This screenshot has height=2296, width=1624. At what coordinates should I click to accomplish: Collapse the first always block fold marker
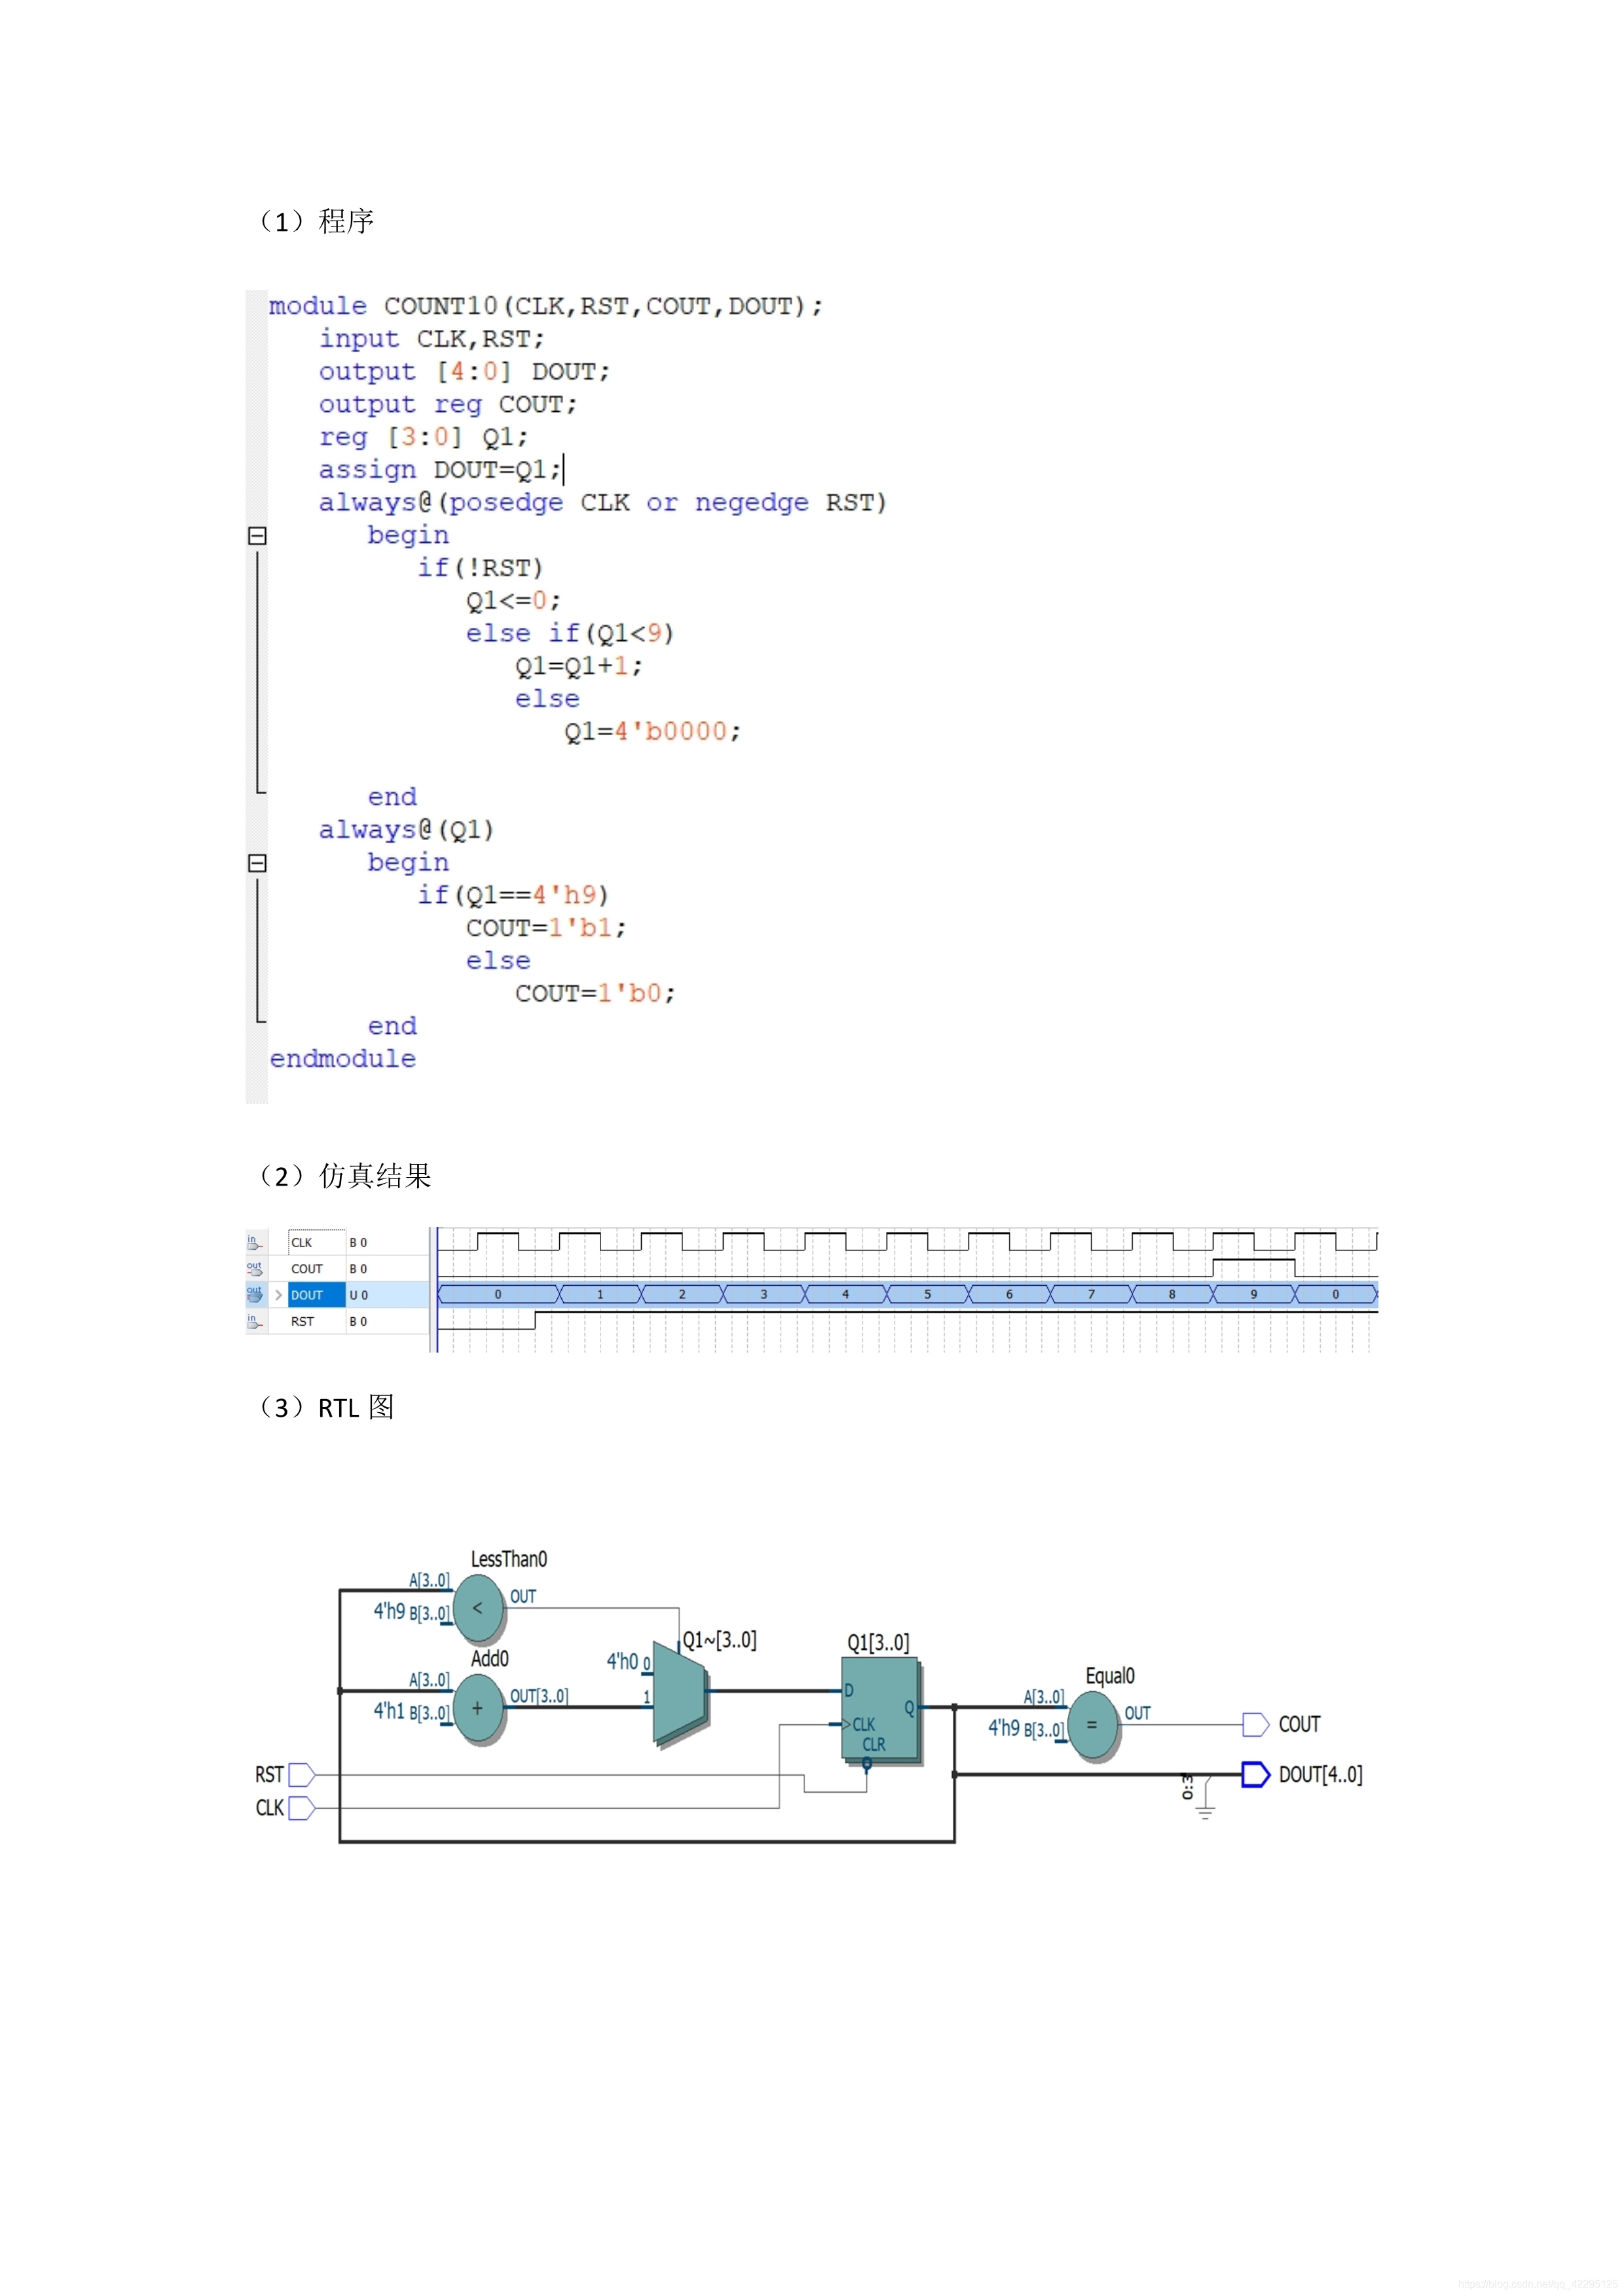coord(257,536)
